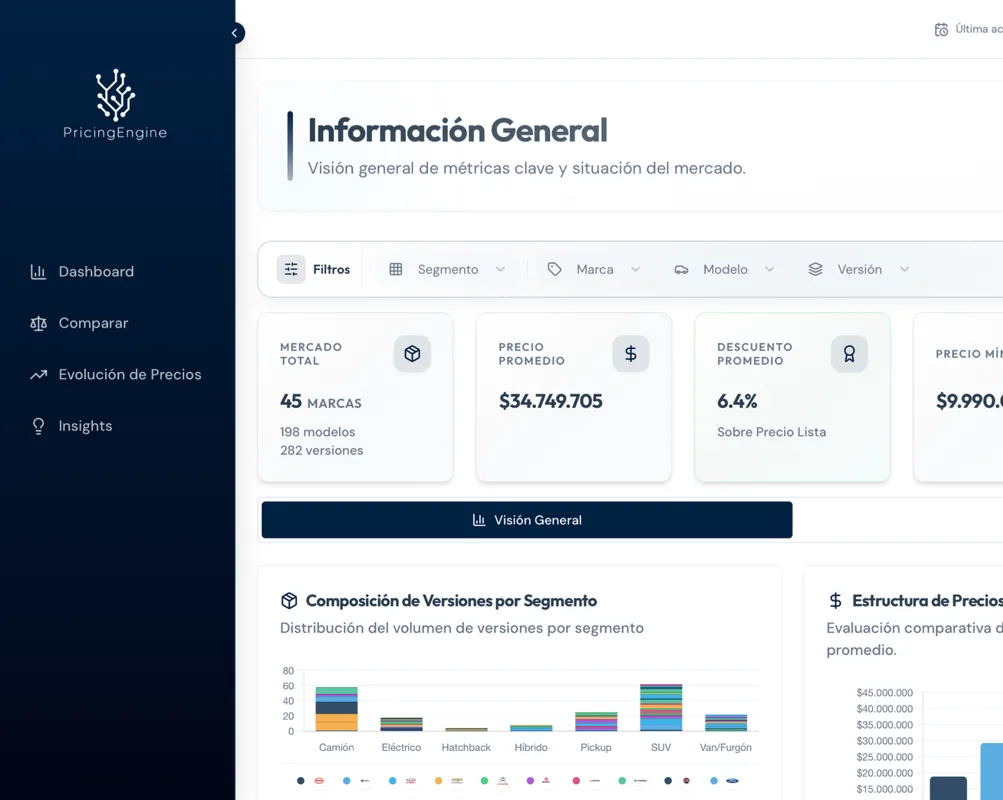Click the '$34.749.705' average price value

click(x=551, y=402)
